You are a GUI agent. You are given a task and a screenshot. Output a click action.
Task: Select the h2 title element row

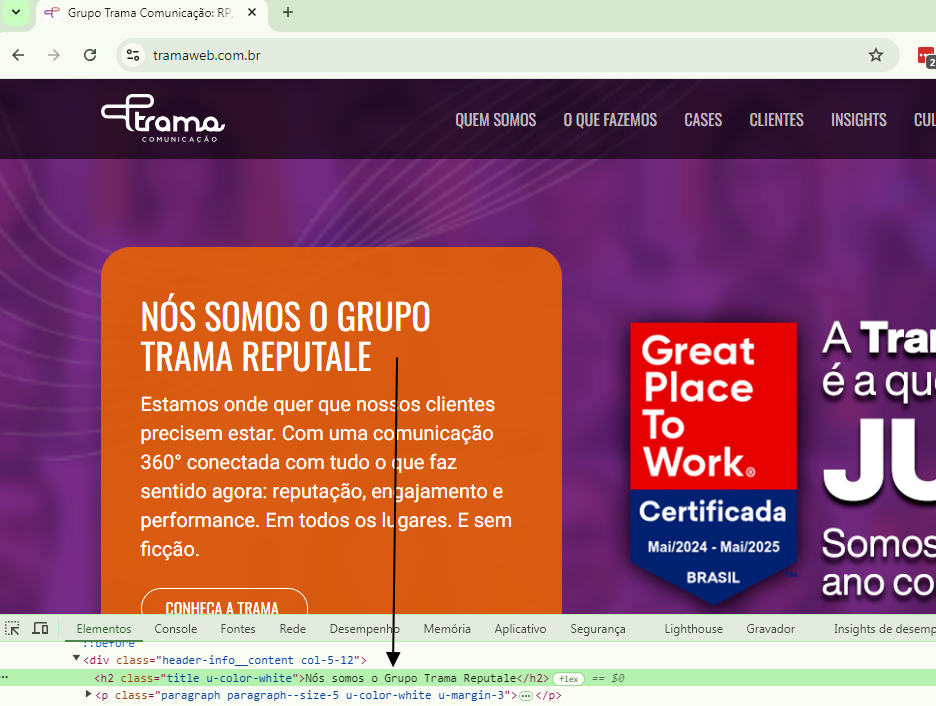point(468,678)
